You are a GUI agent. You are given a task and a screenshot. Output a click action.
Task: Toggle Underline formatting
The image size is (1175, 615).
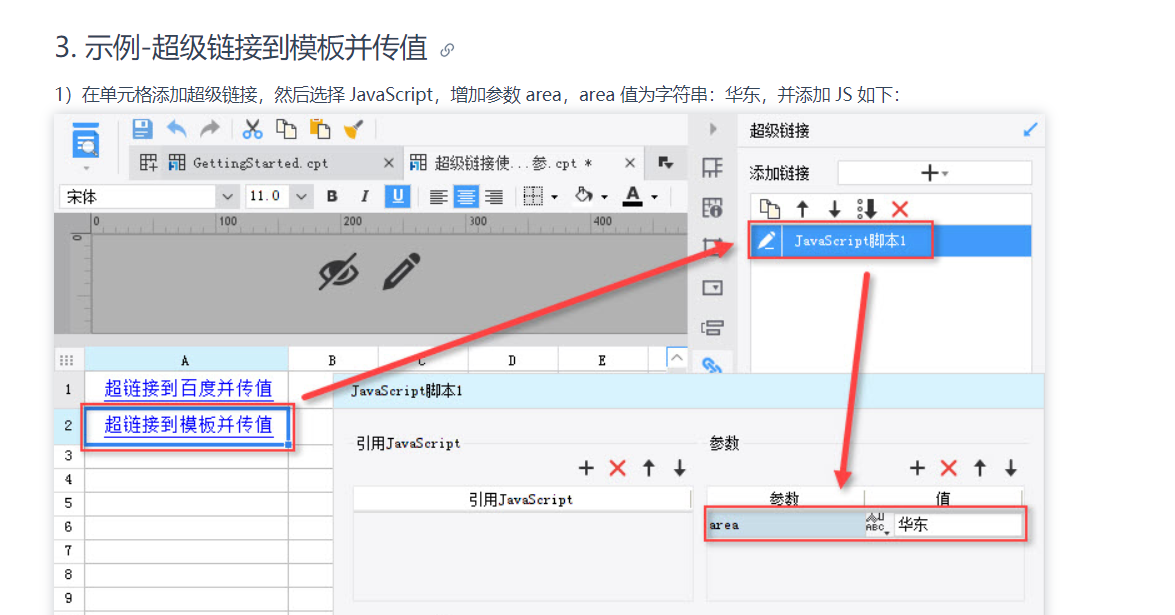(397, 196)
